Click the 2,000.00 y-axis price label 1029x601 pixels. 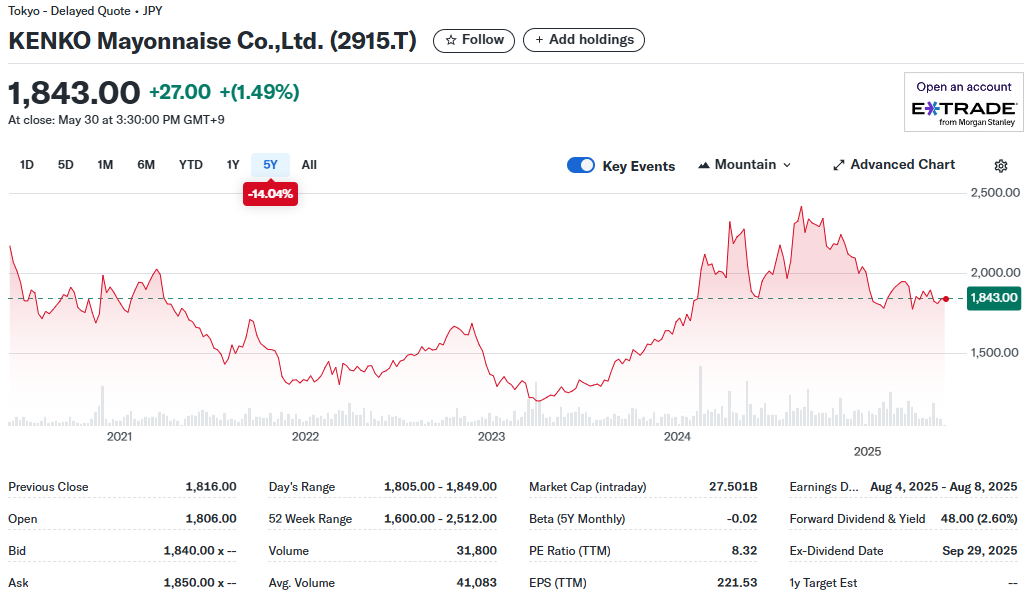point(996,273)
